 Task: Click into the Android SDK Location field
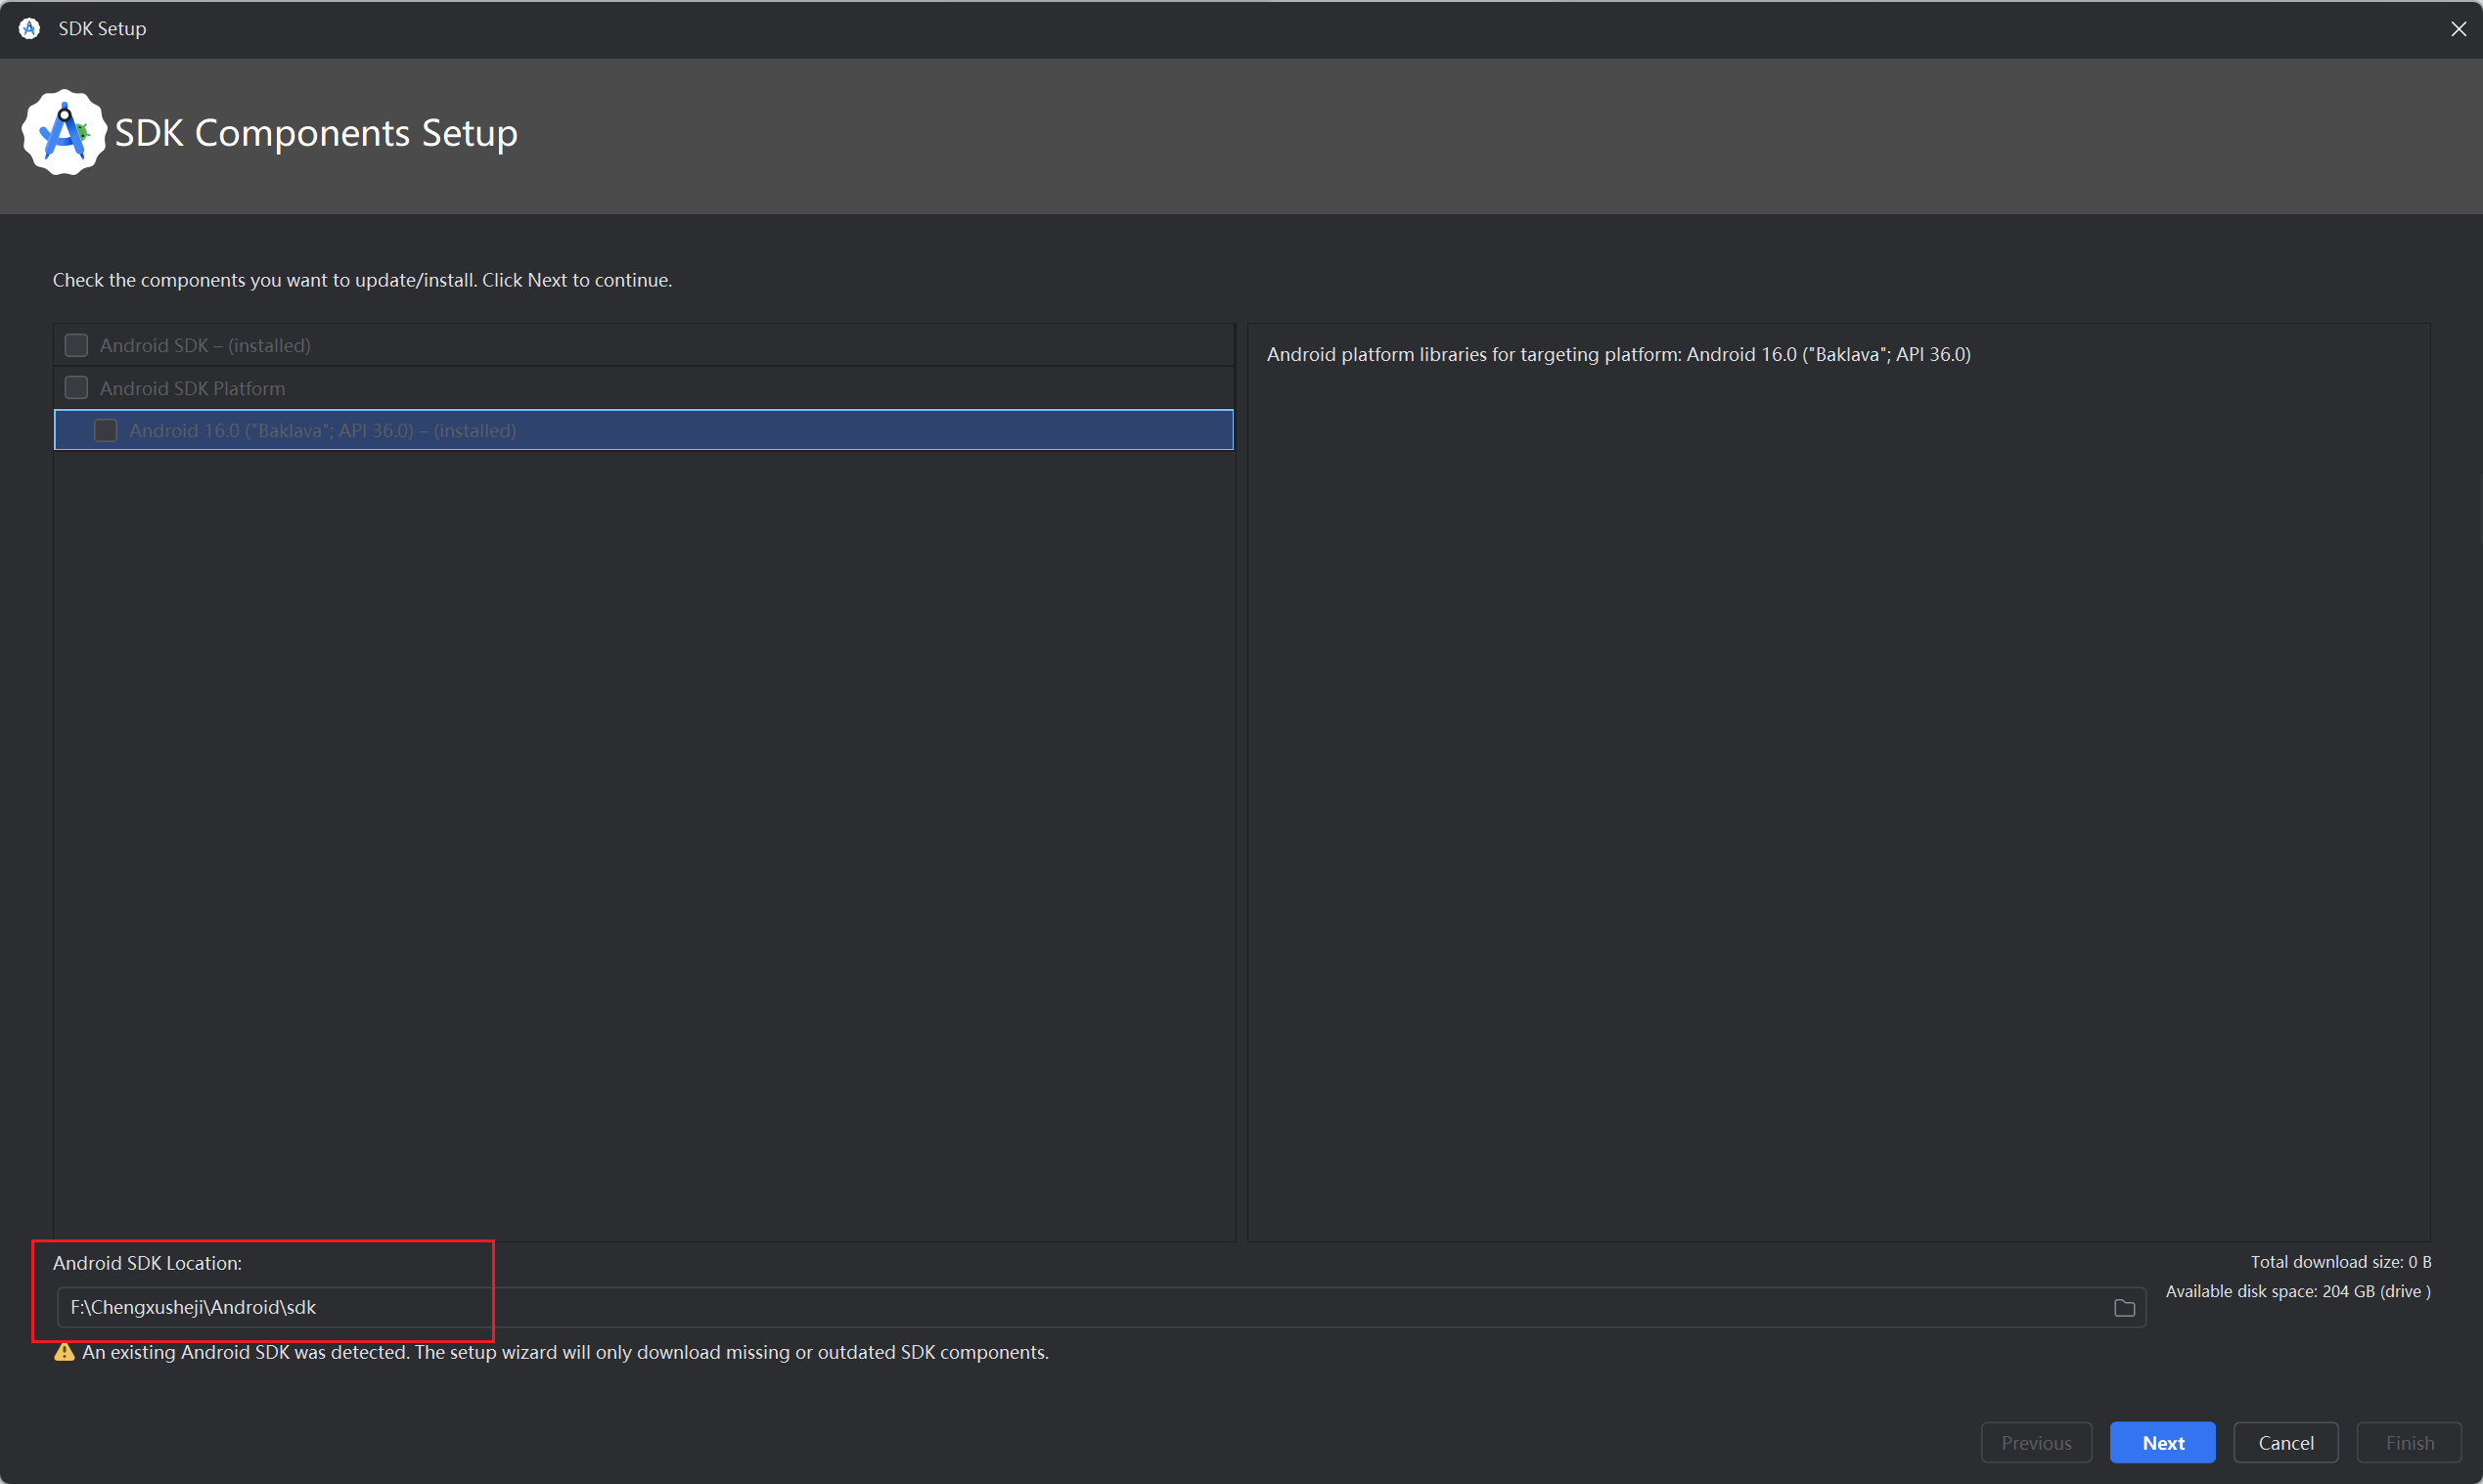1101,1308
